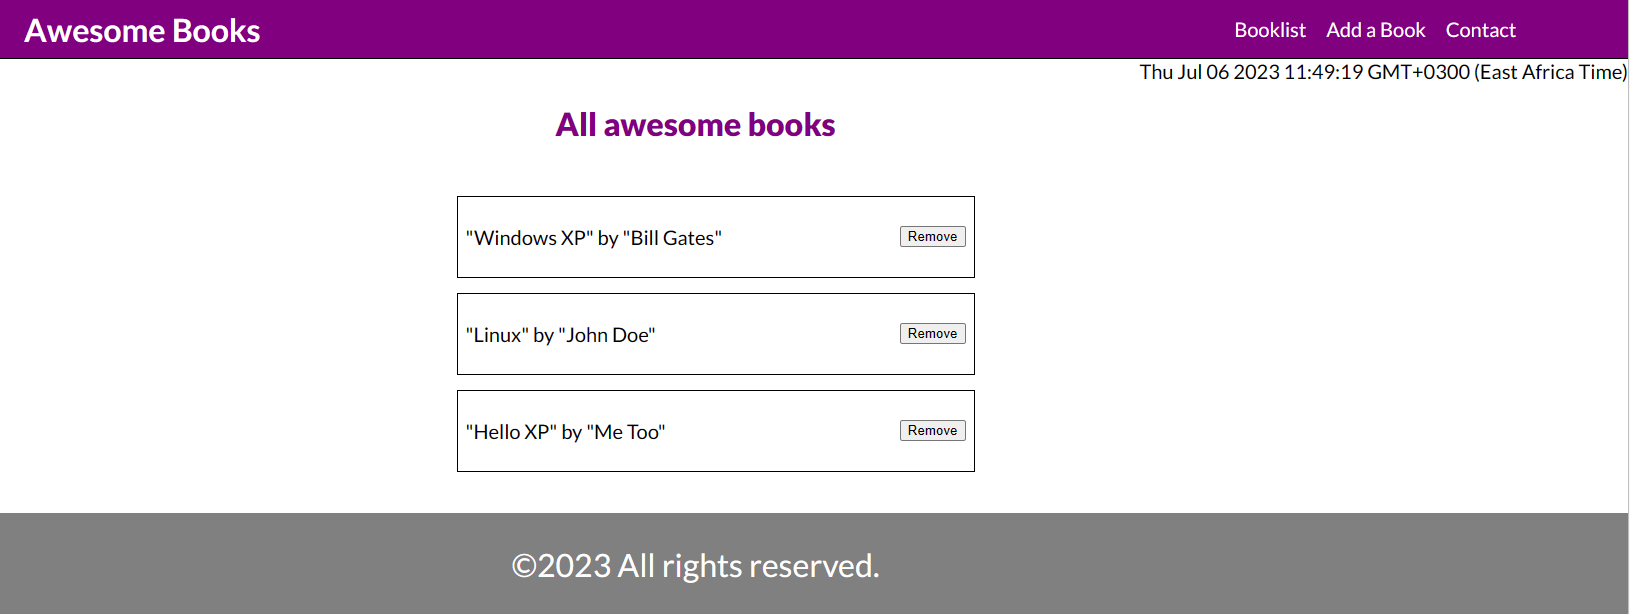The image size is (1630, 614).
Task: Click the Awesome Books site title
Action: [142, 30]
